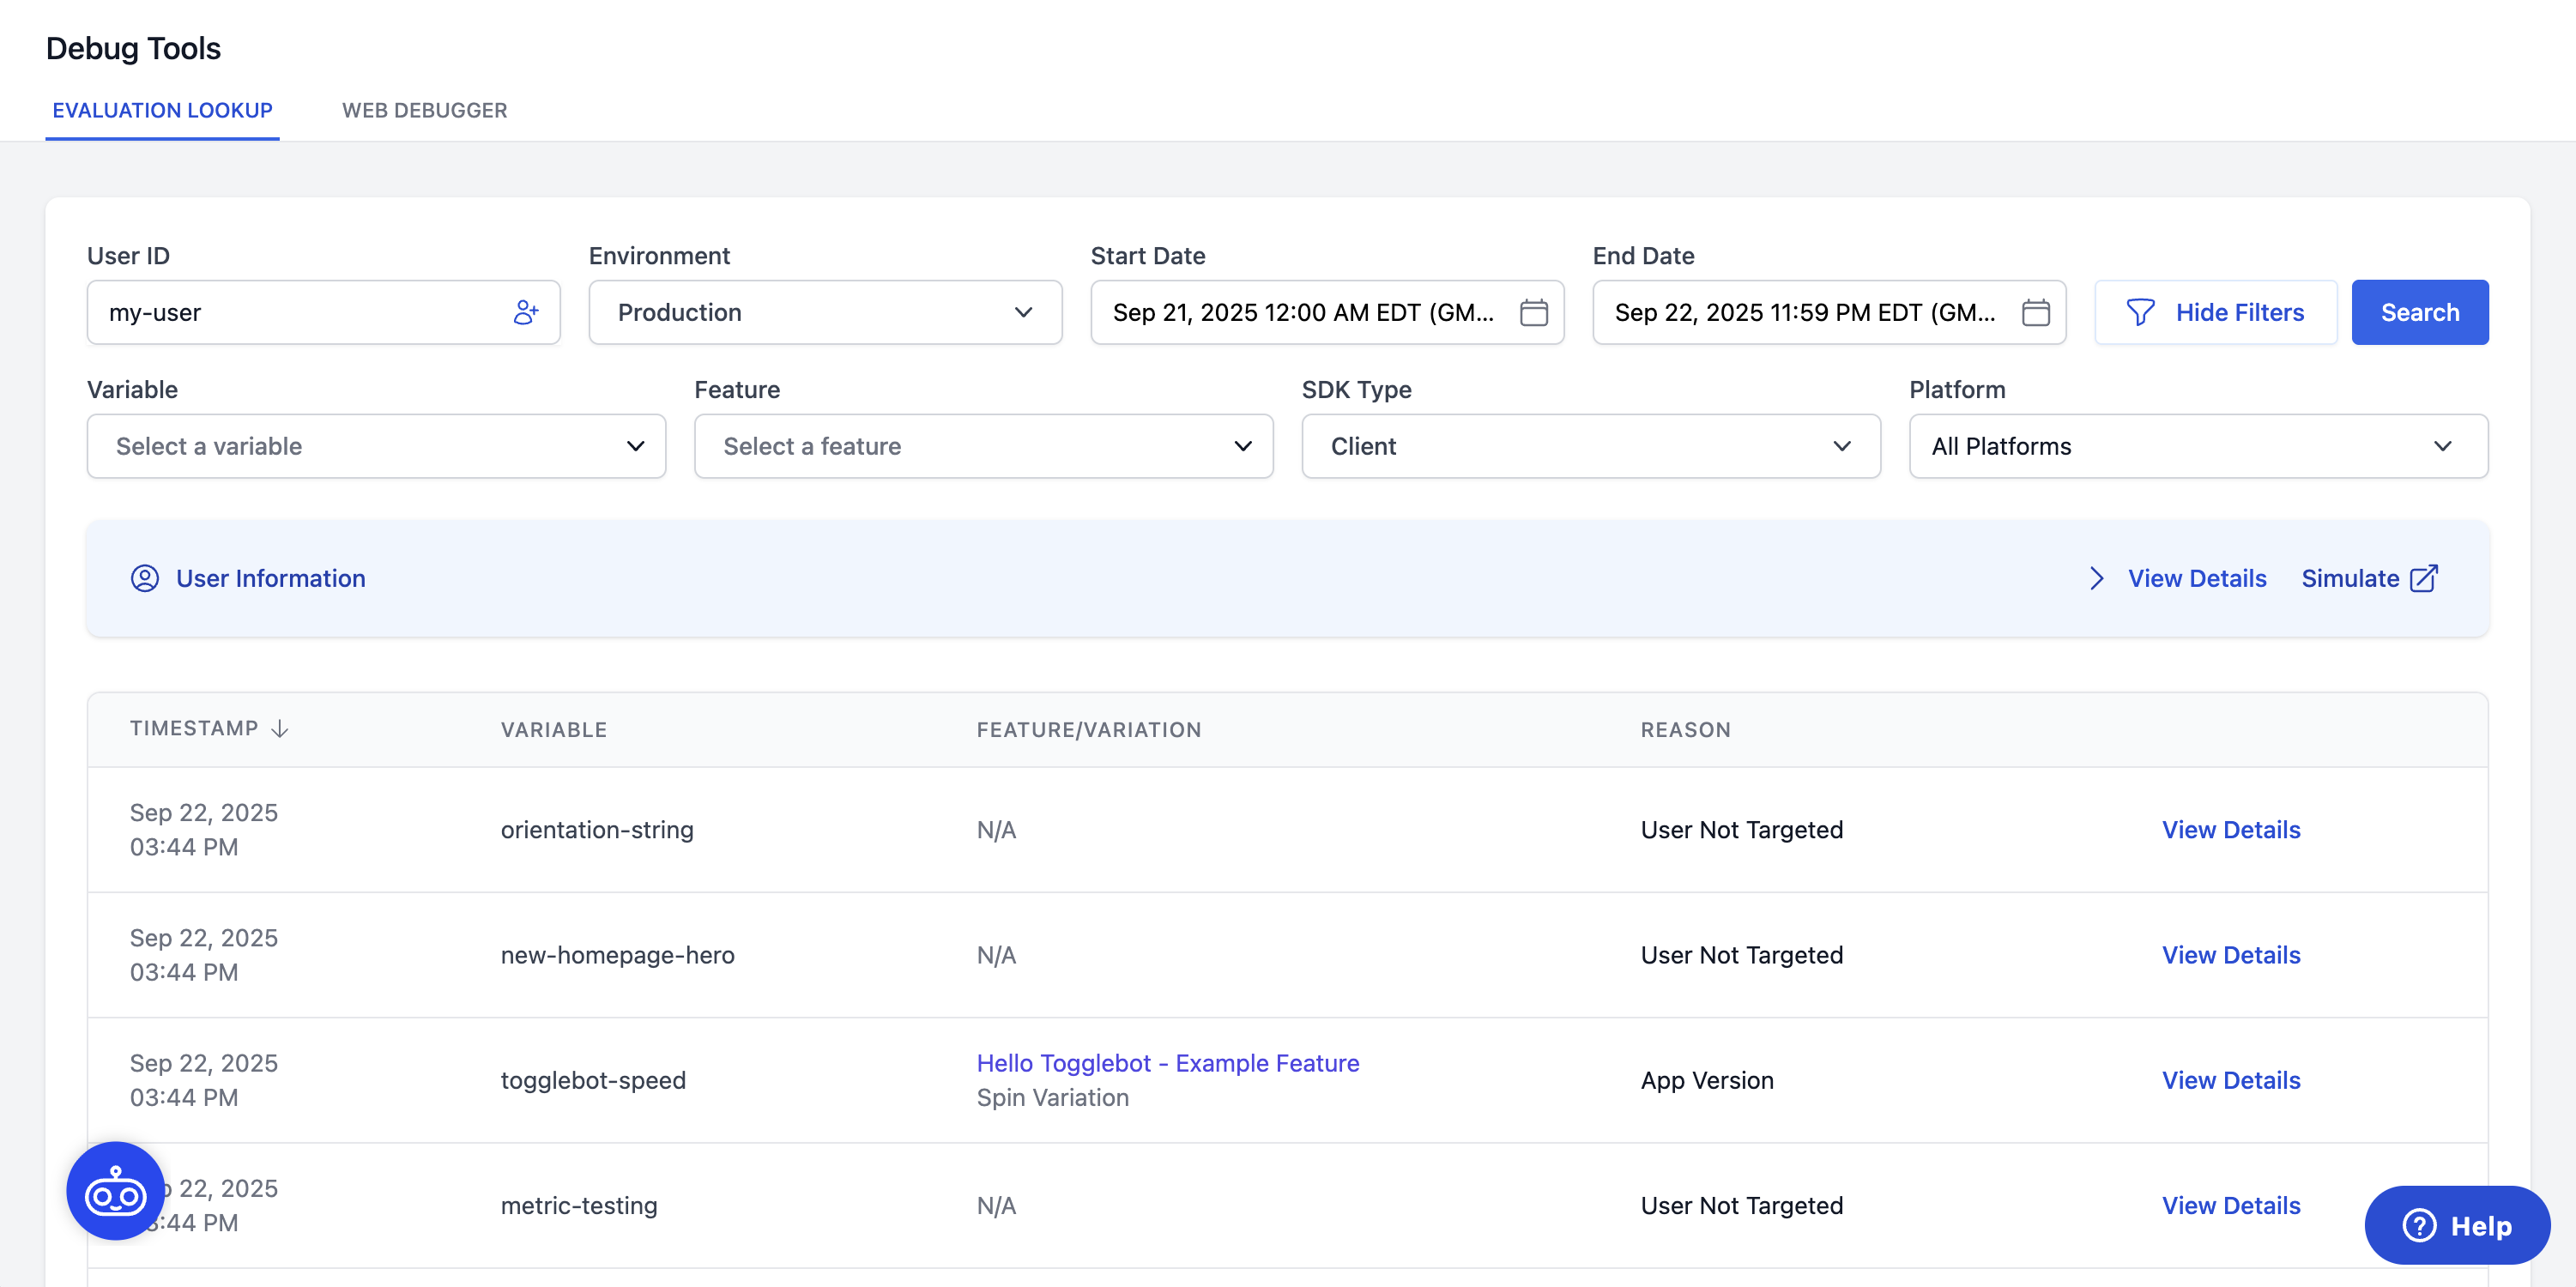Open the Select a variable dropdown
This screenshot has width=2576, height=1287.
coord(375,446)
